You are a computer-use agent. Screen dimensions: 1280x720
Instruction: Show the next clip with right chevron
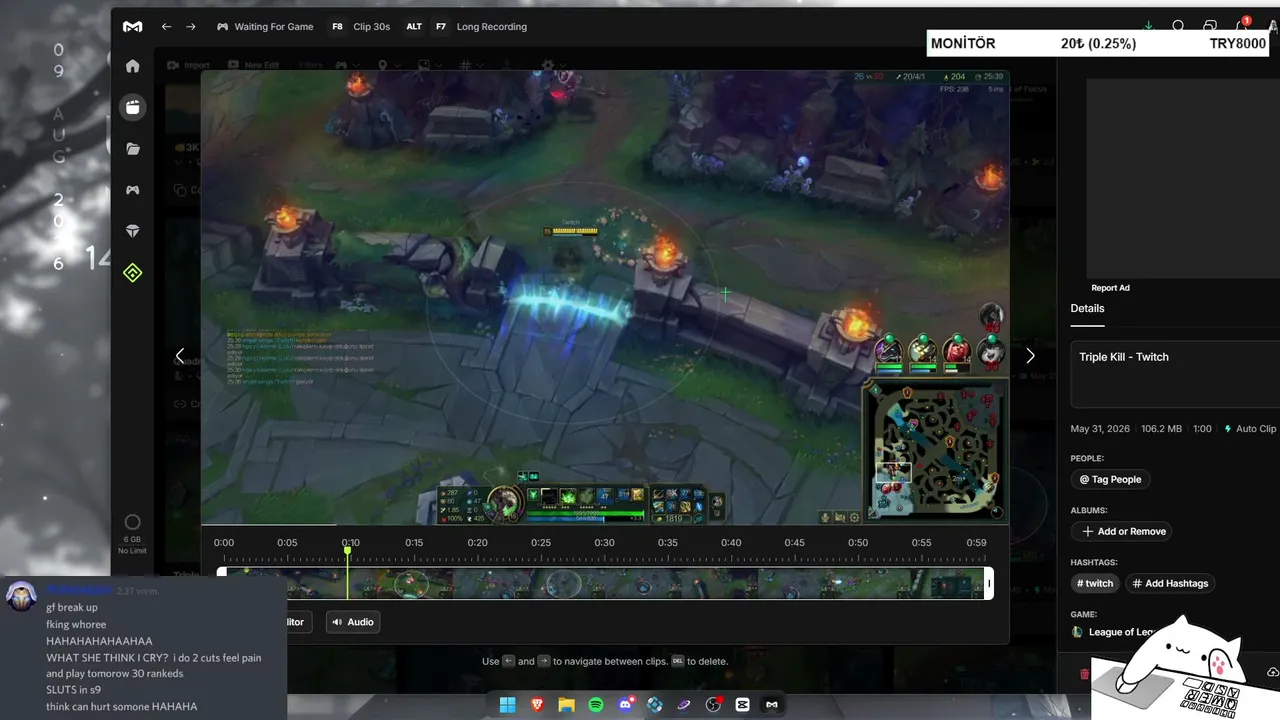(x=1030, y=355)
